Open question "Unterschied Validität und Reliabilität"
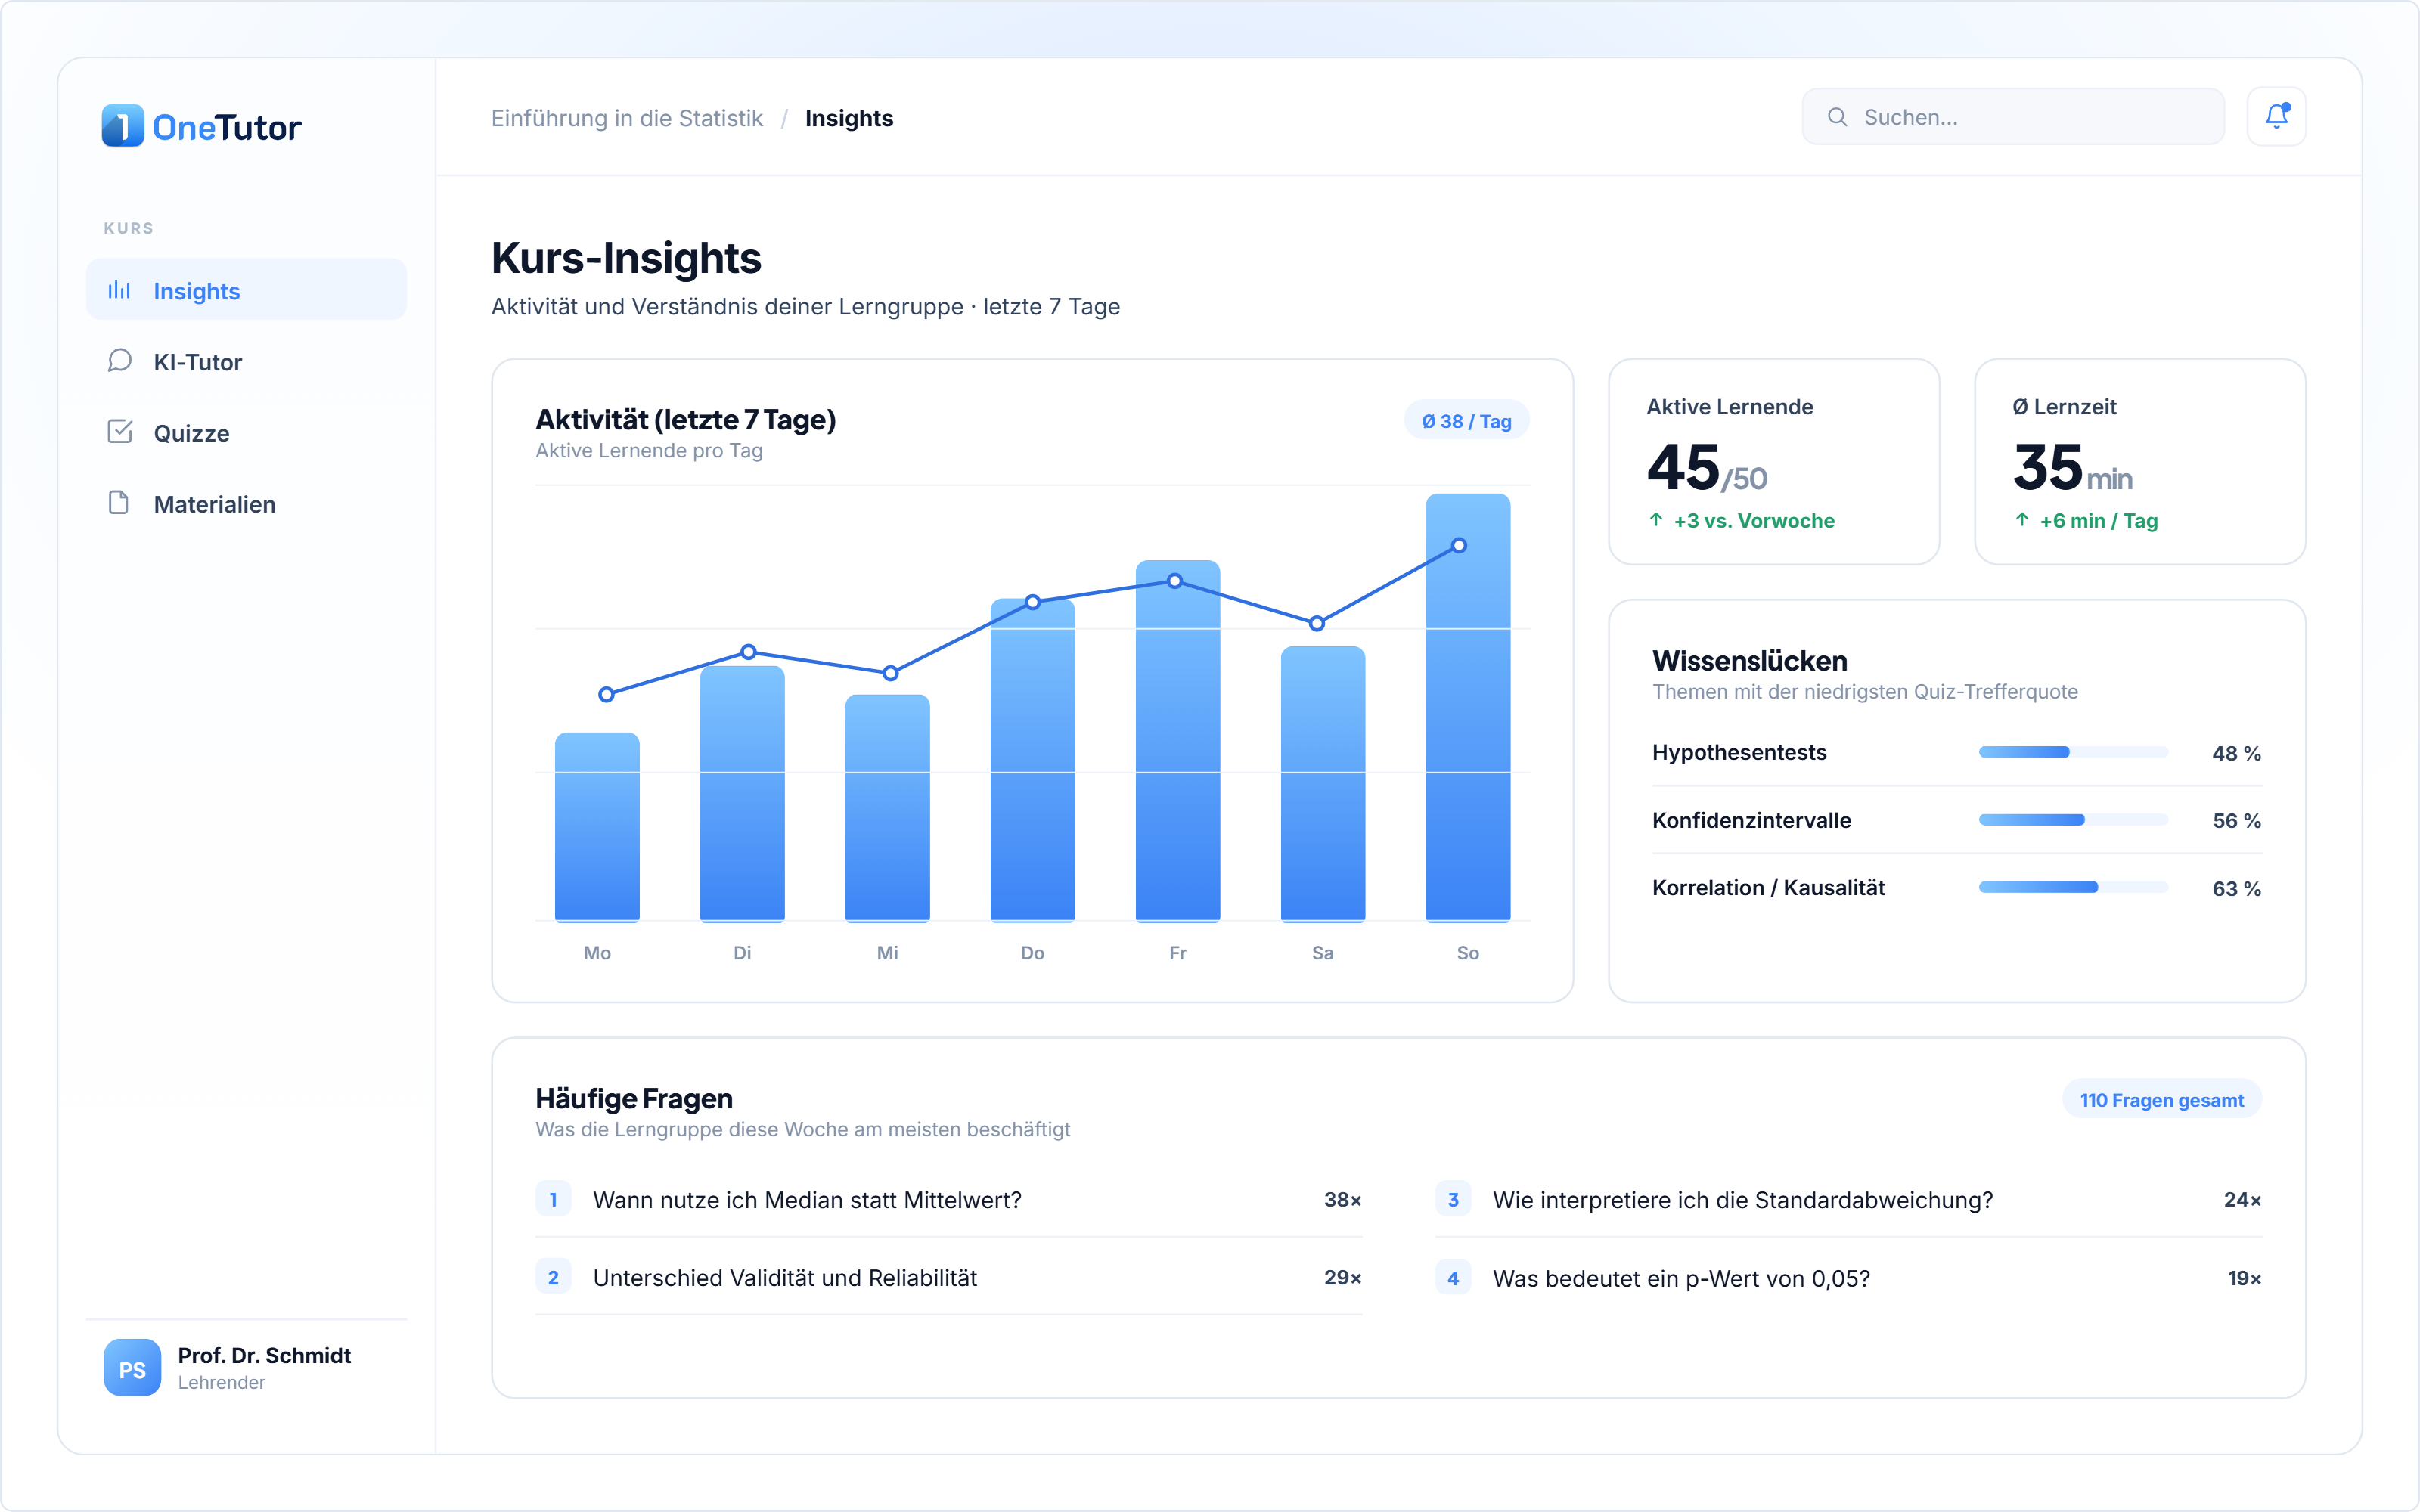 [949, 1277]
